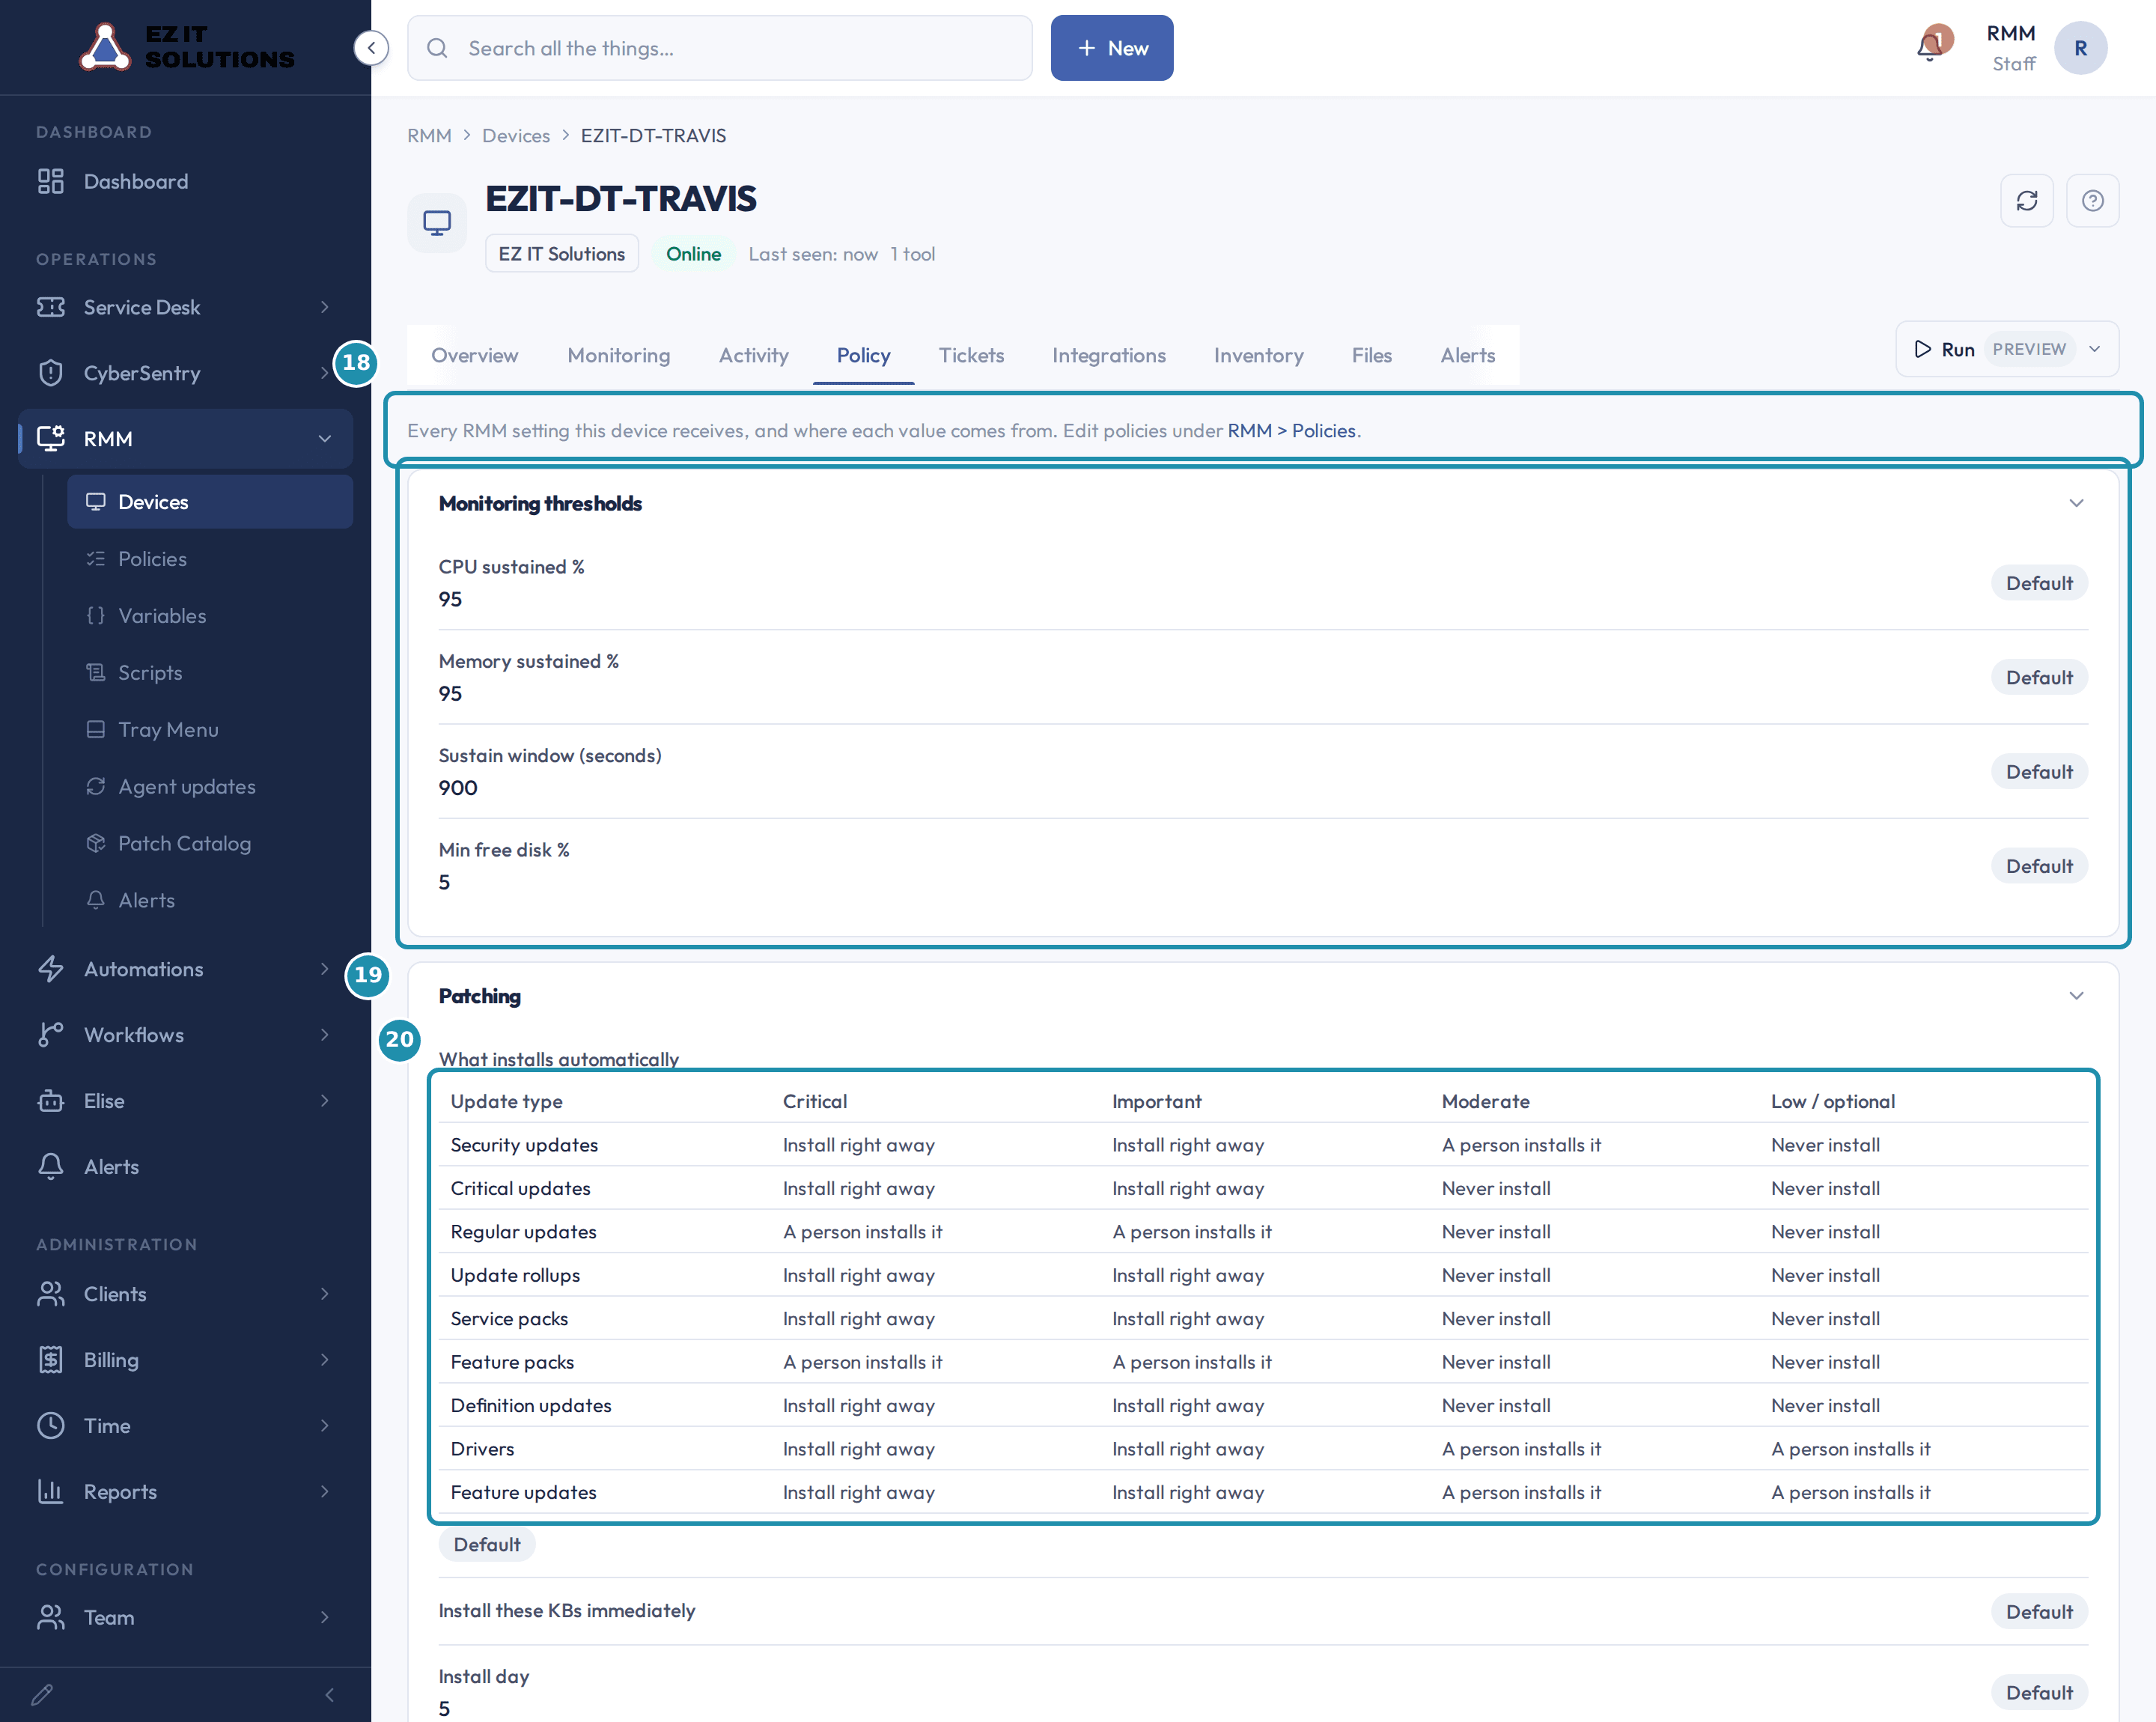Open Patch Catalog in the RMM submenu
The width and height of the screenshot is (2156, 1722).
coord(210,844)
